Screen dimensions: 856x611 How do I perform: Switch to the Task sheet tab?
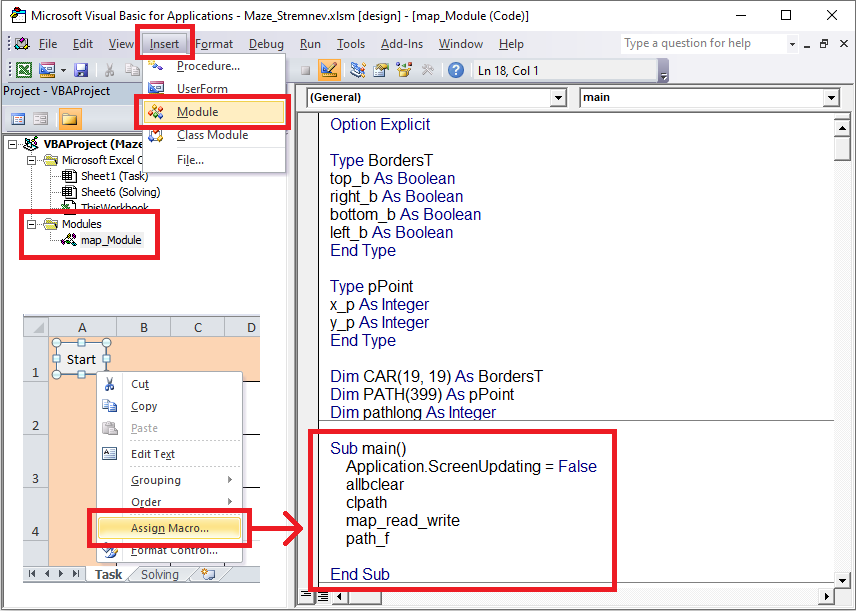pos(108,574)
